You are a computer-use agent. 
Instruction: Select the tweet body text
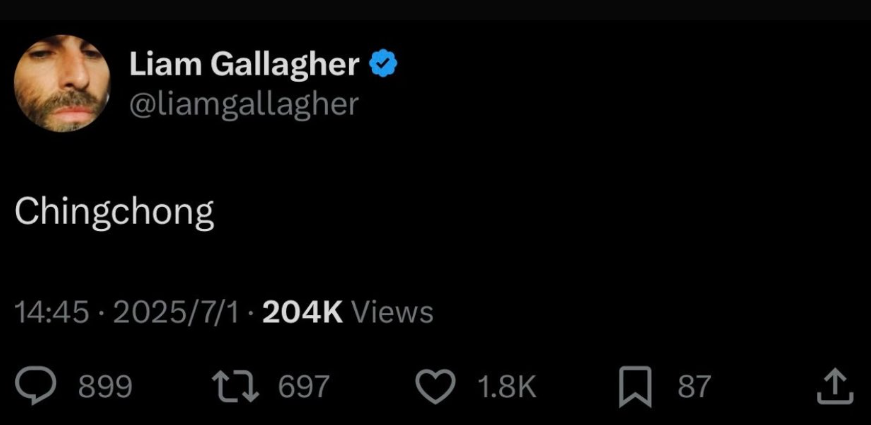click(x=115, y=212)
